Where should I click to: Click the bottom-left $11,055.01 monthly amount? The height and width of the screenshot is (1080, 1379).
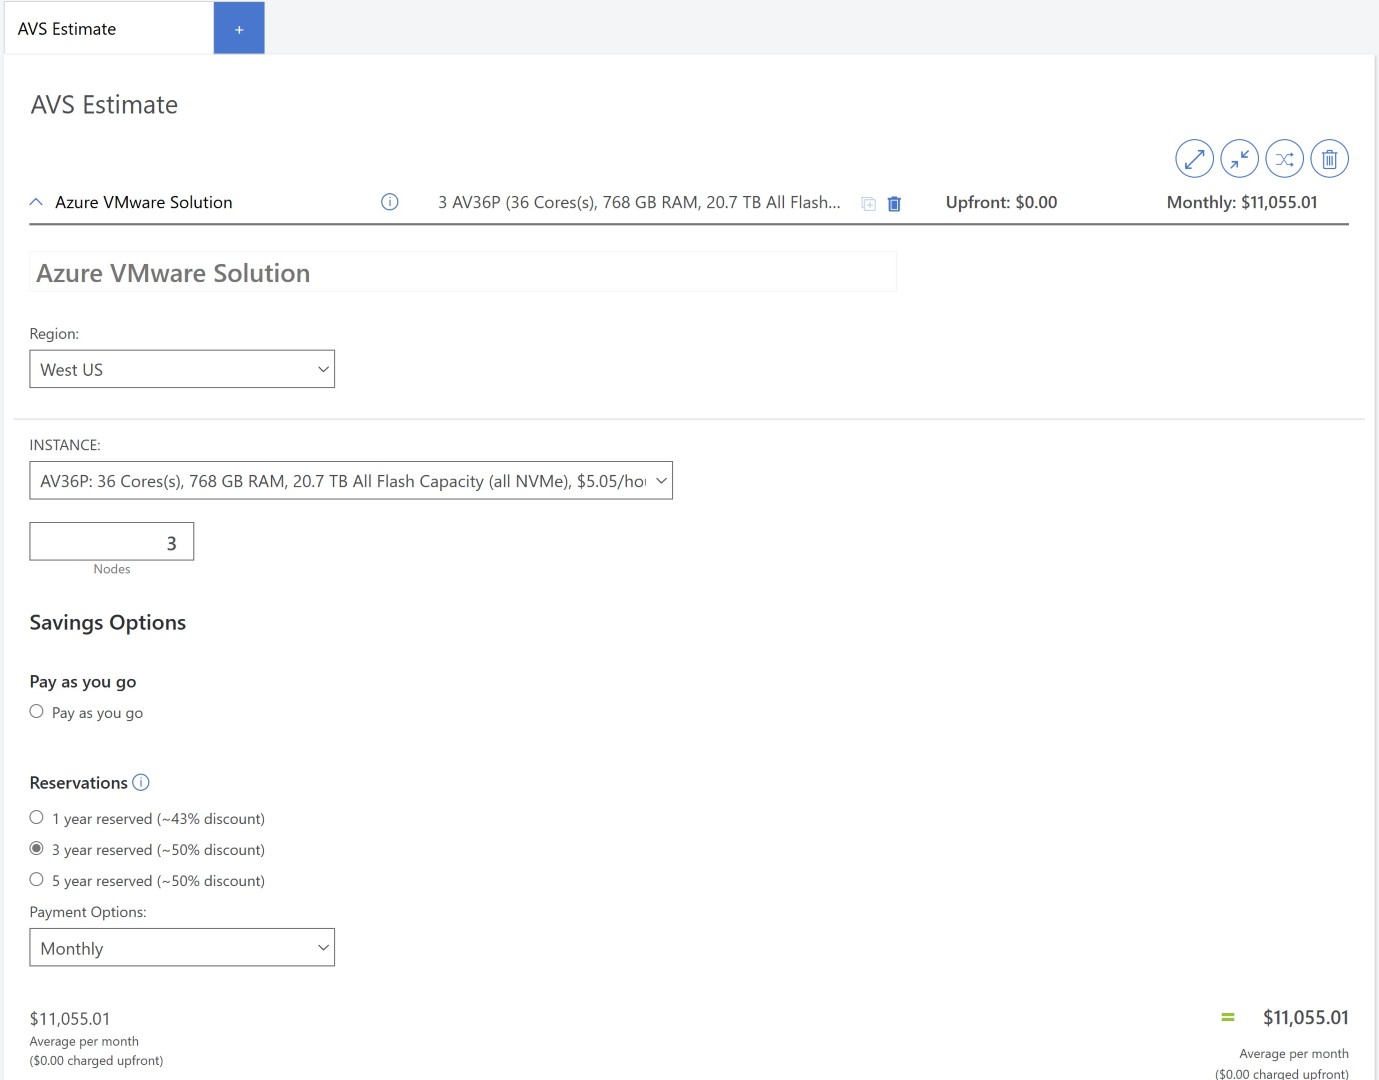click(70, 1019)
